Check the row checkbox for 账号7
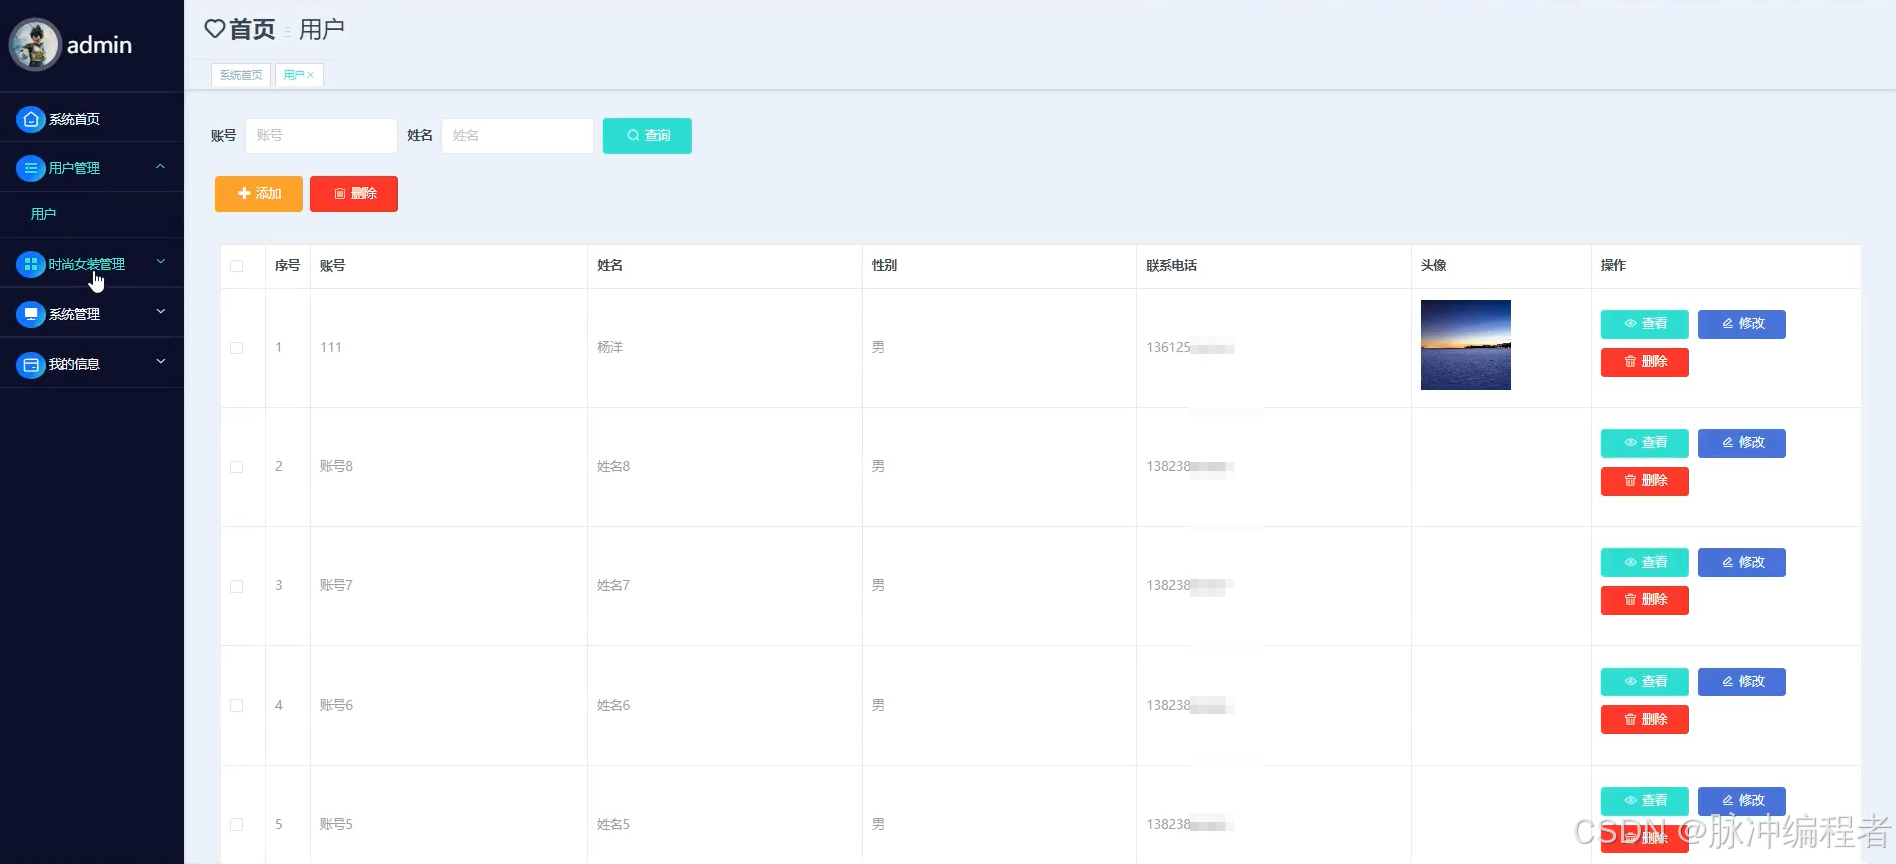Image resolution: width=1896 pixels, height=864 pixels. point(237,586)
